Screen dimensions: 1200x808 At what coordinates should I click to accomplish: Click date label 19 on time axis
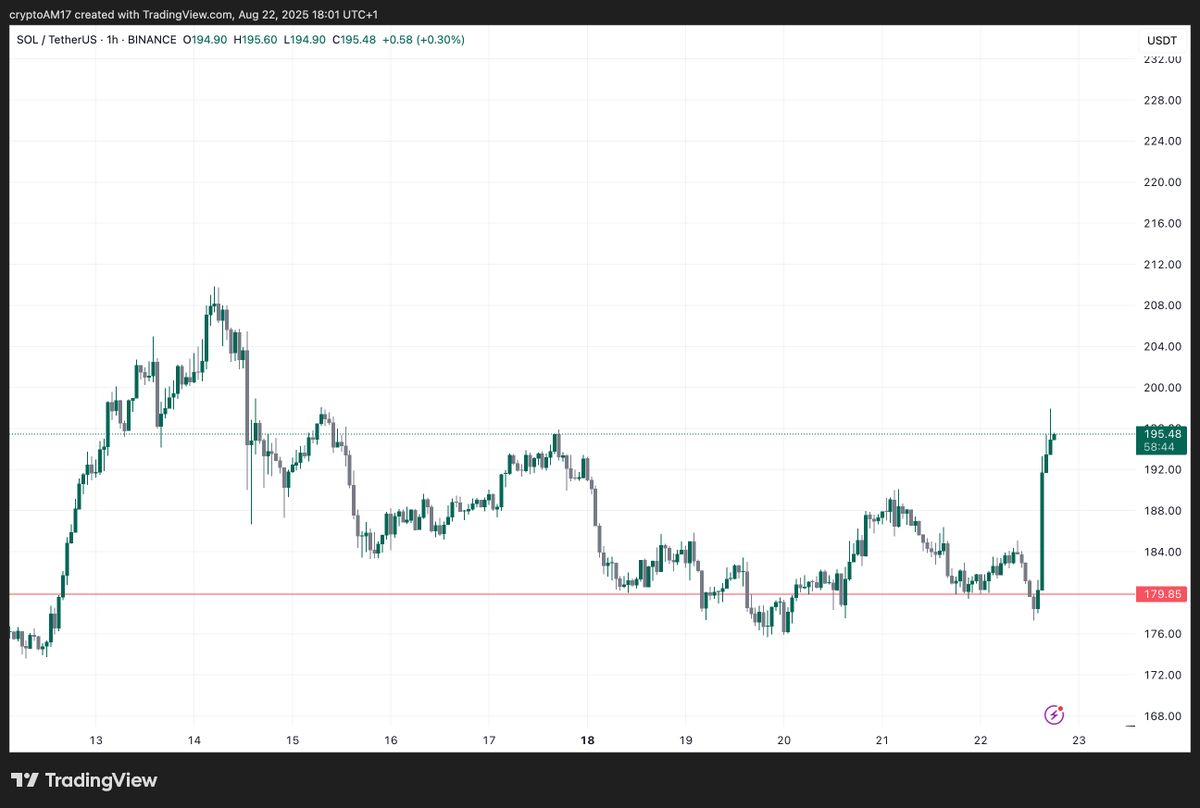[685, 740]
